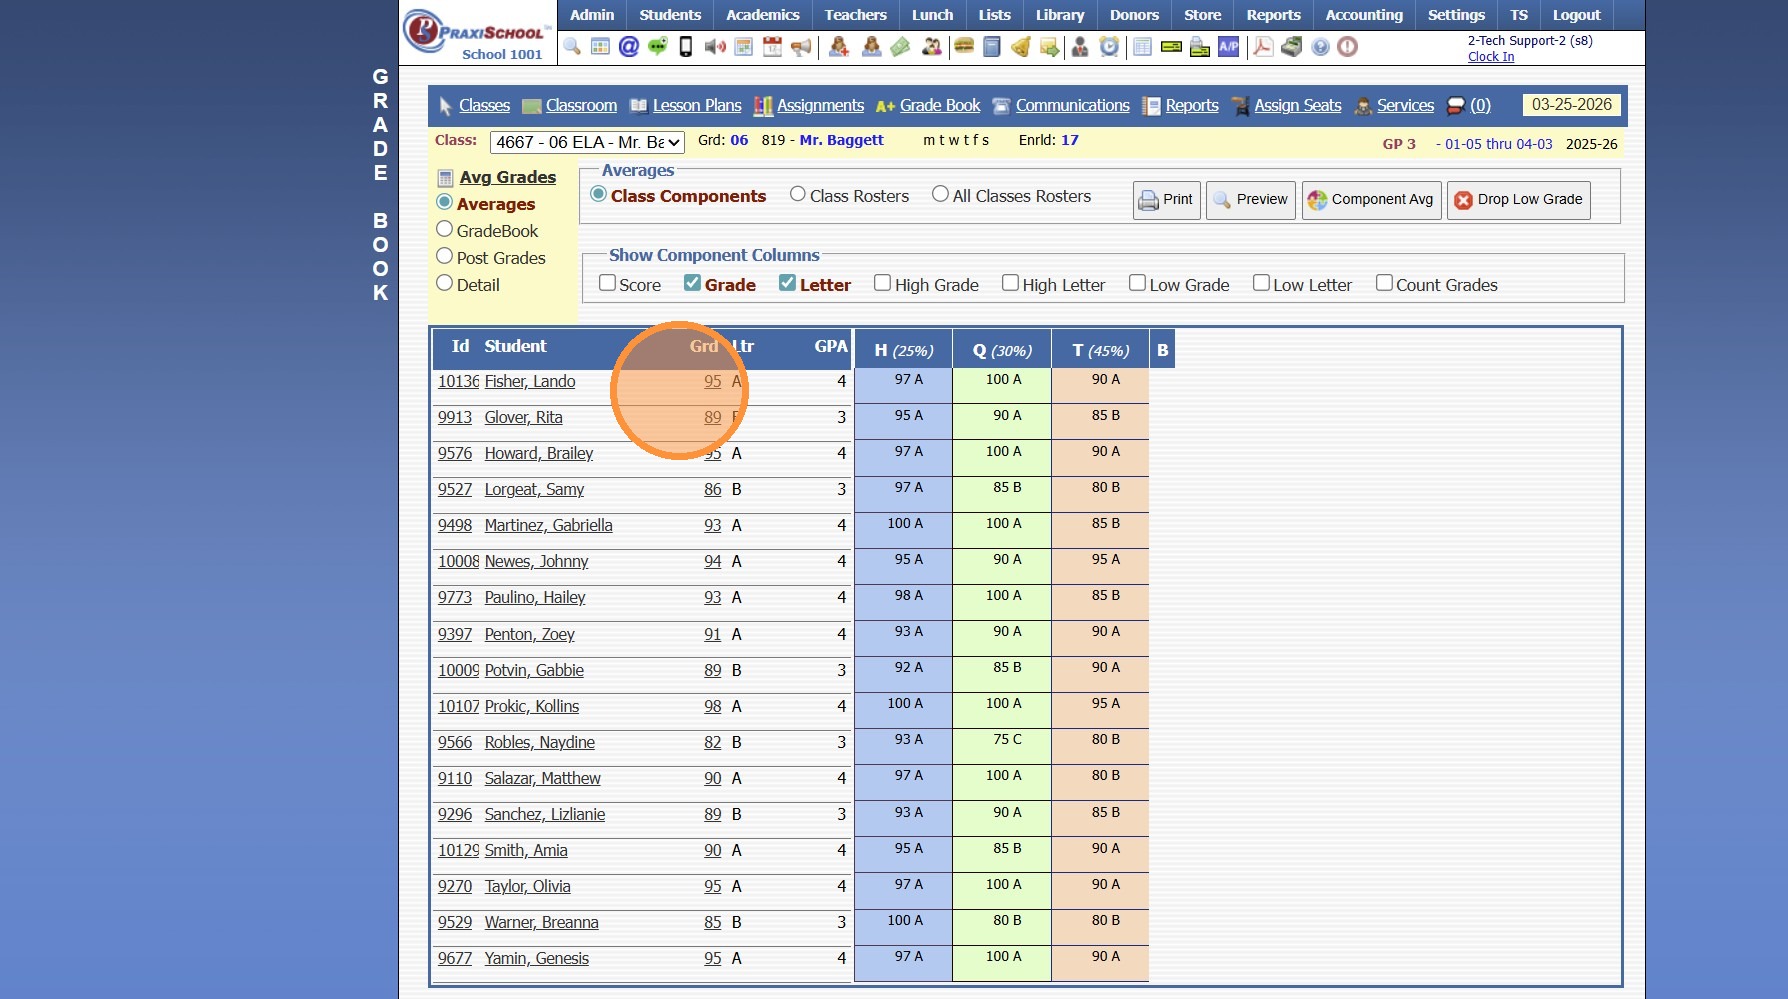Open the Teachers menu

(x=855, y=15)
